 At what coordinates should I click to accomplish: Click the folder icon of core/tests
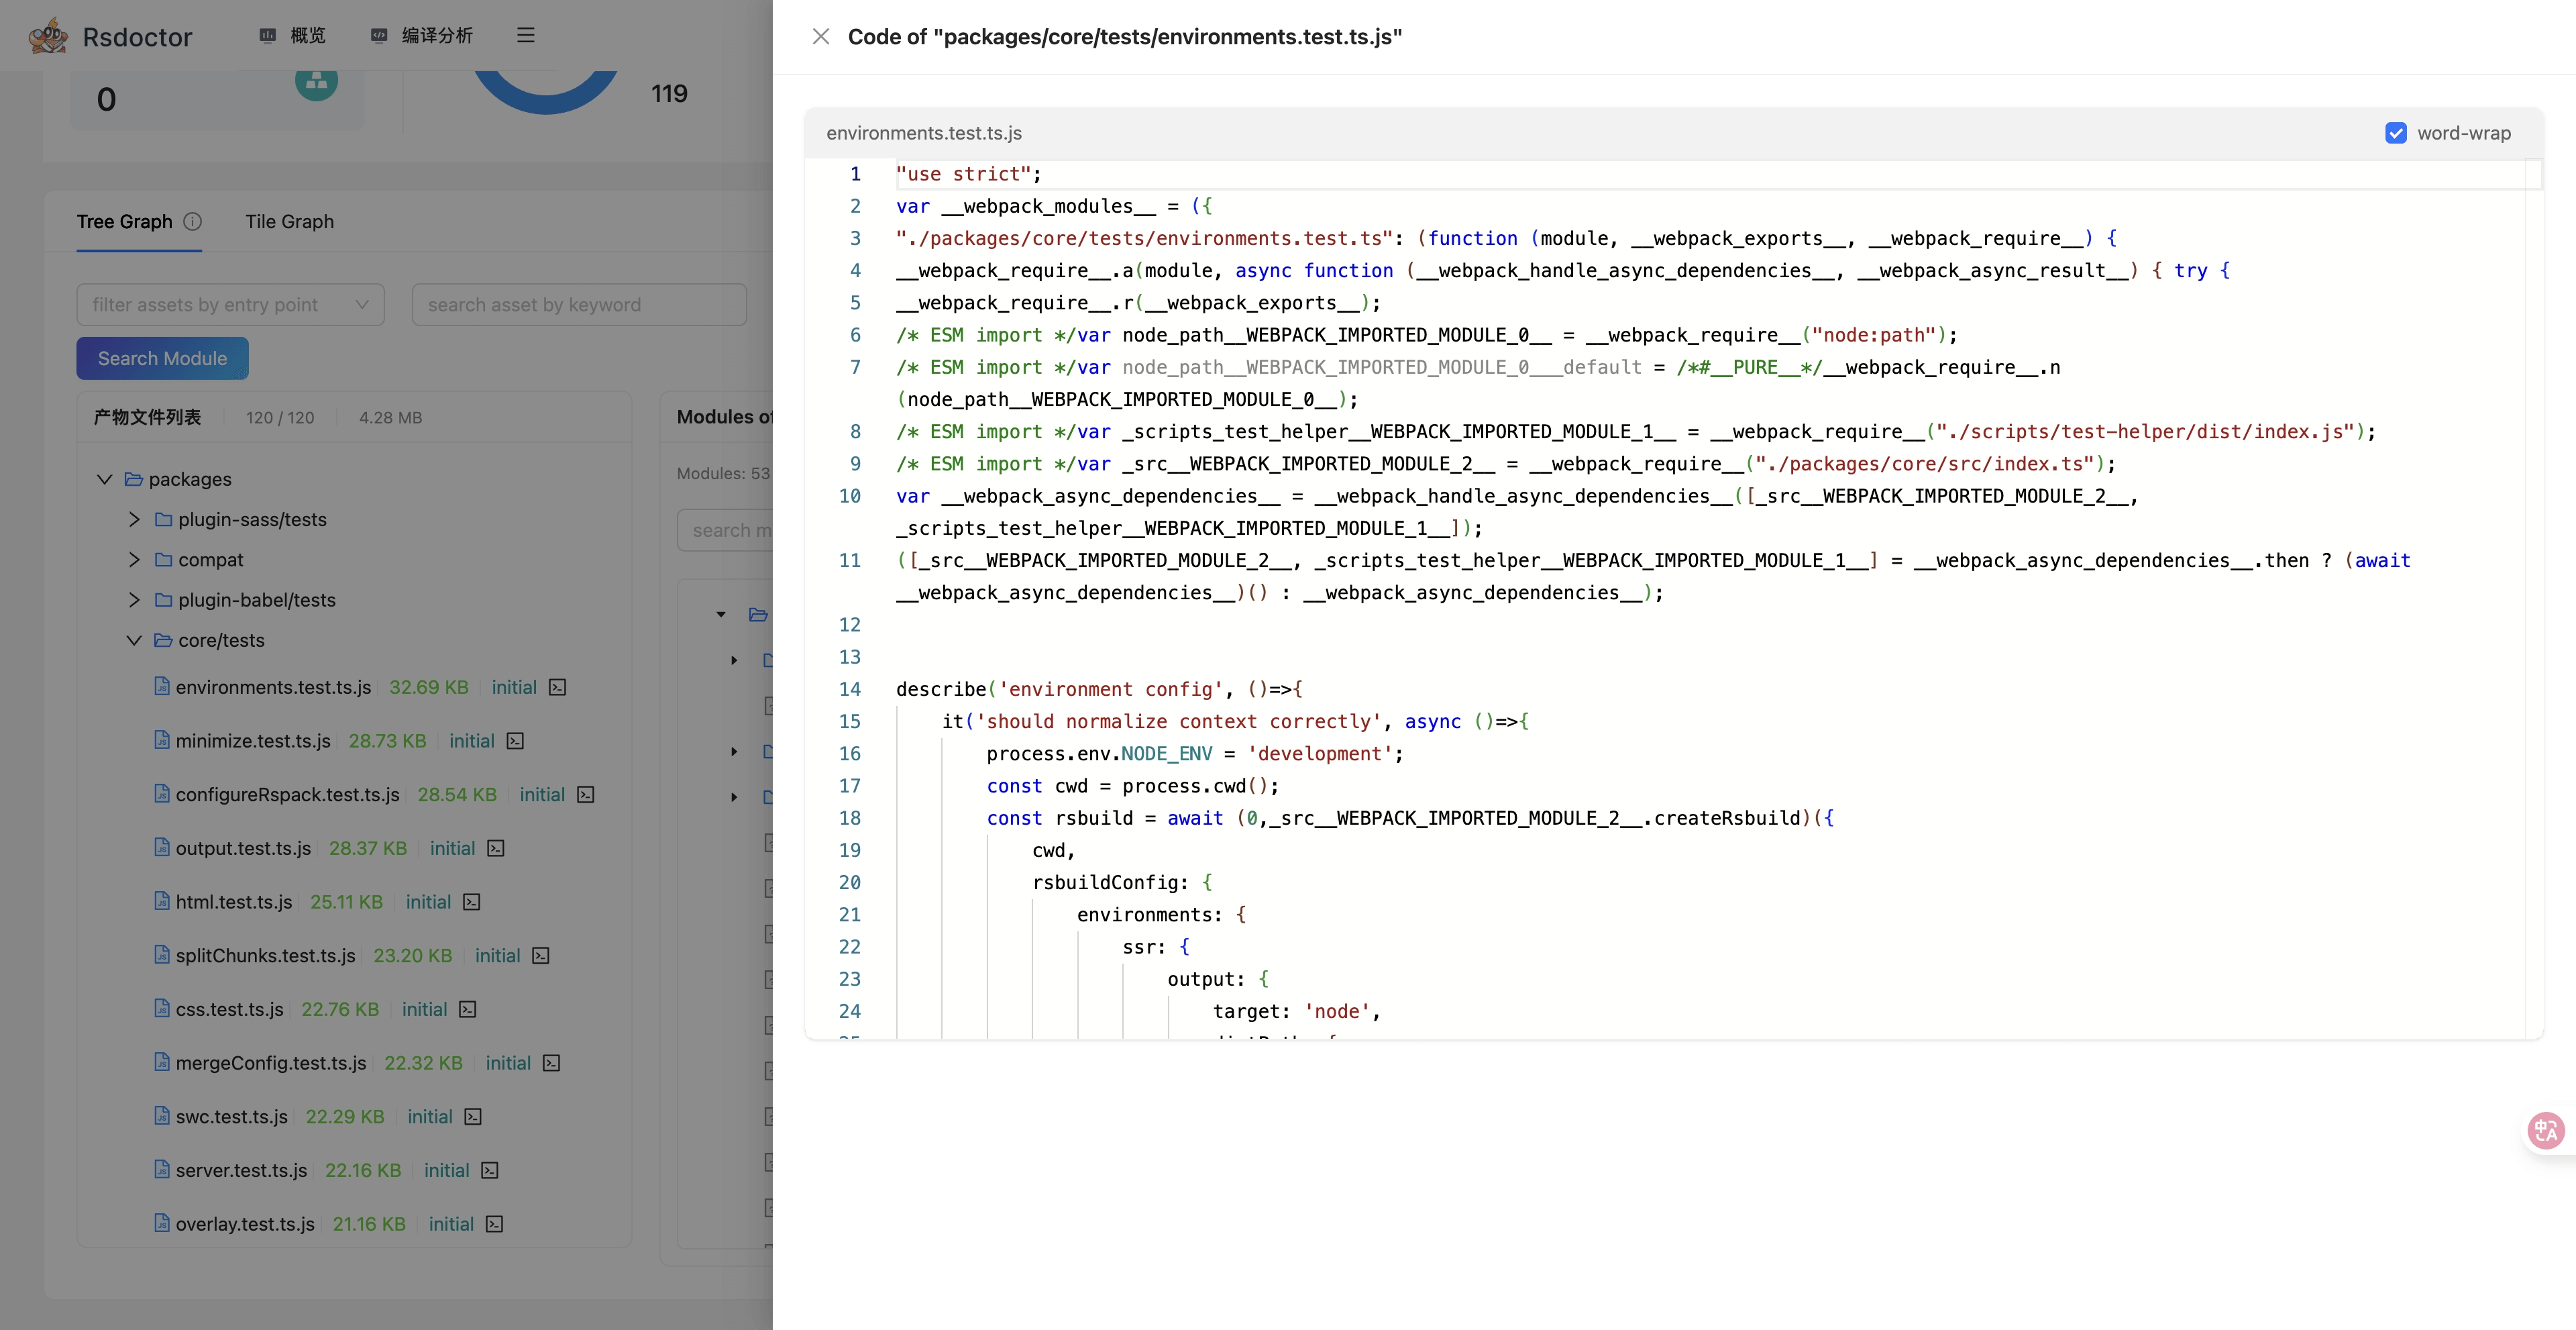163,640
